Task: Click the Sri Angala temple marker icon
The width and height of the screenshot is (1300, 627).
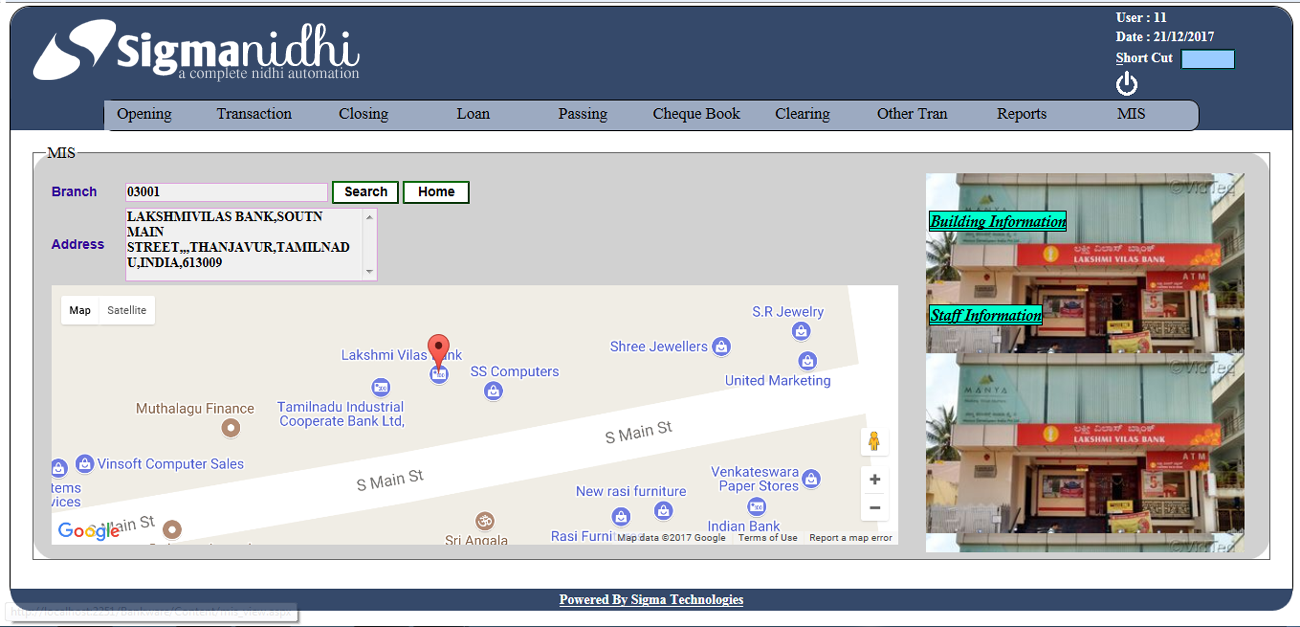Action: click(x=485, y=521)
